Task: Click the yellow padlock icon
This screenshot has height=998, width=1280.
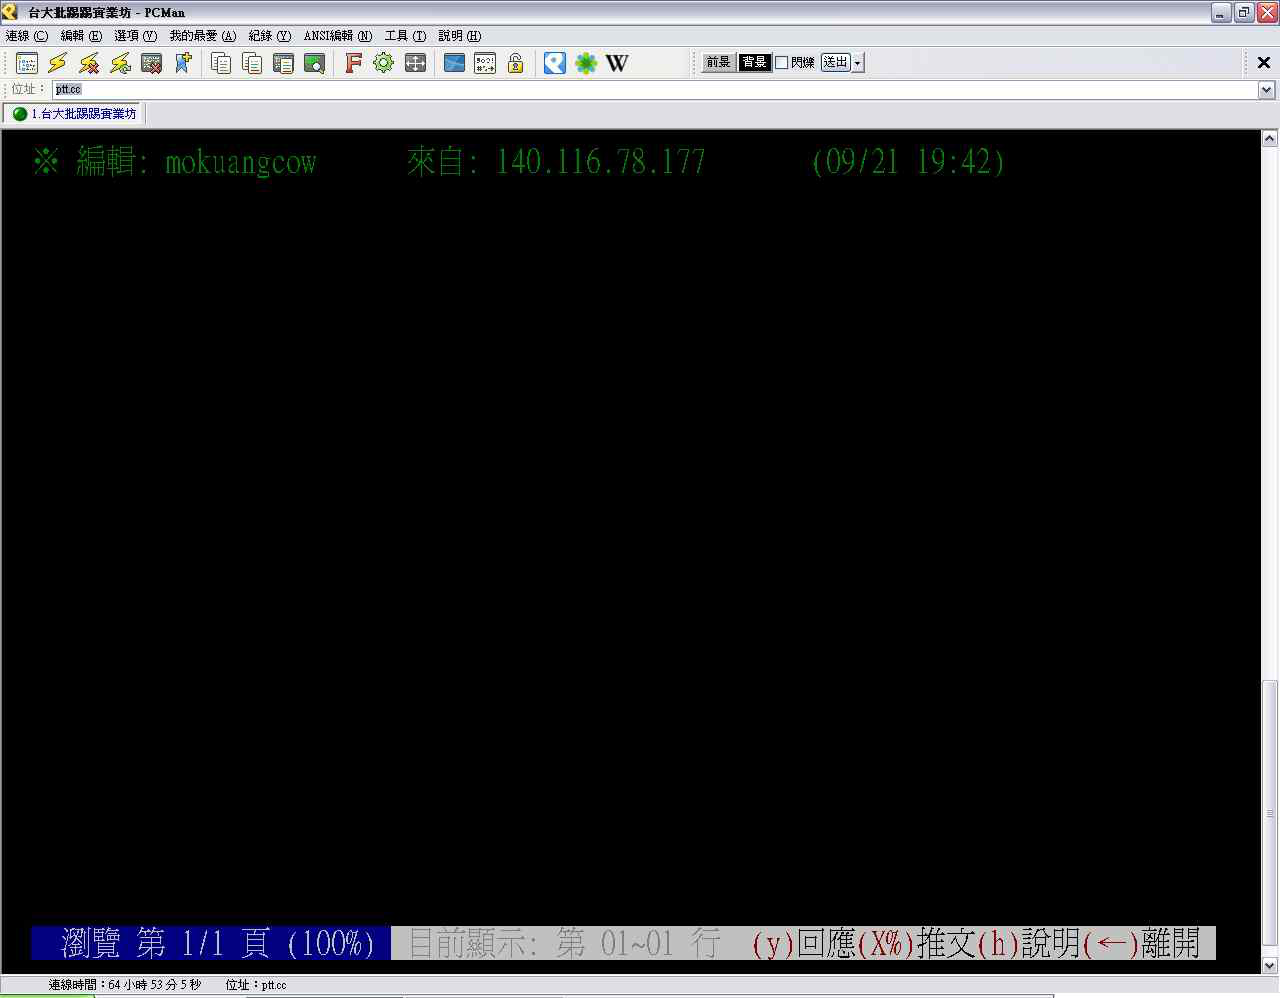Action: 516,63
